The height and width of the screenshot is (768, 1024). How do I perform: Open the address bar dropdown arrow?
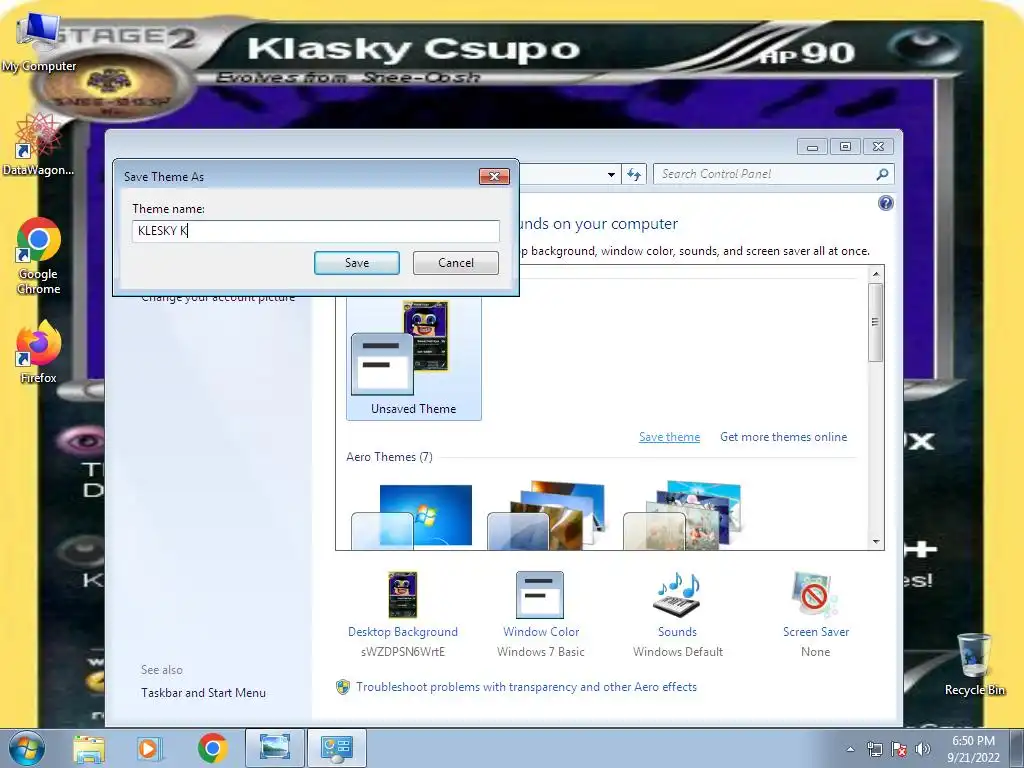click(x=611, y=174)
